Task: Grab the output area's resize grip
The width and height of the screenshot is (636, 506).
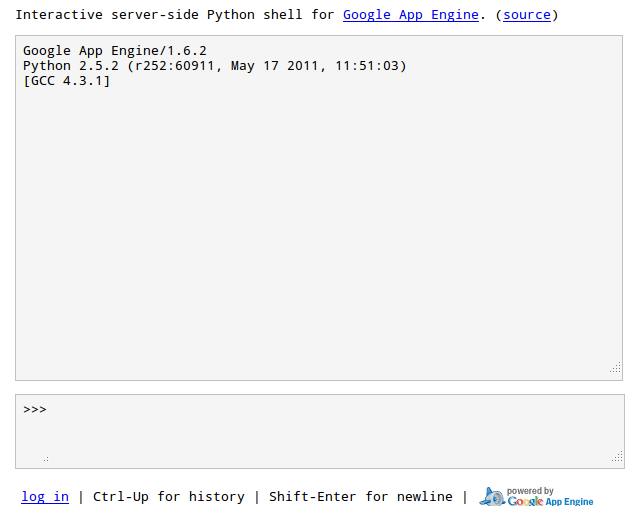Action: (x=615, y=367)
